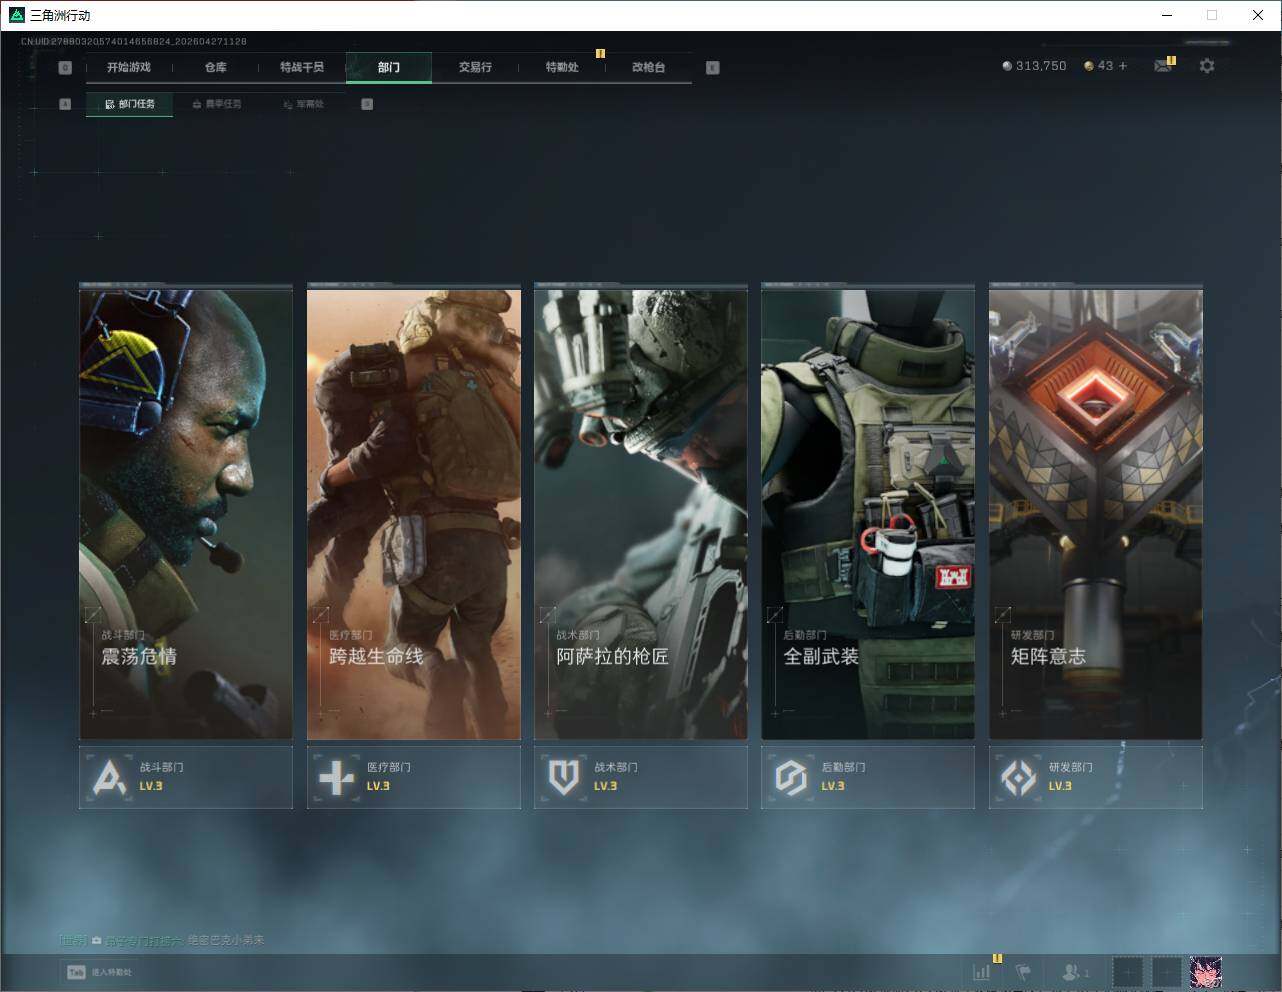Click the 战斗部门 LV.3 emblem icon
This screenshot has height=992, width=1282.
click(109, 777)
